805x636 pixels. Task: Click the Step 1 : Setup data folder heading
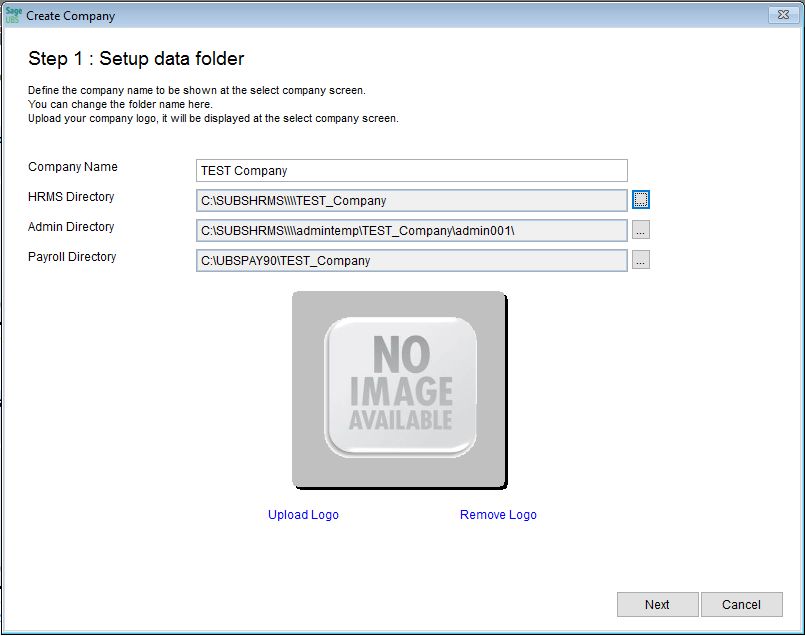coord(136,59)
